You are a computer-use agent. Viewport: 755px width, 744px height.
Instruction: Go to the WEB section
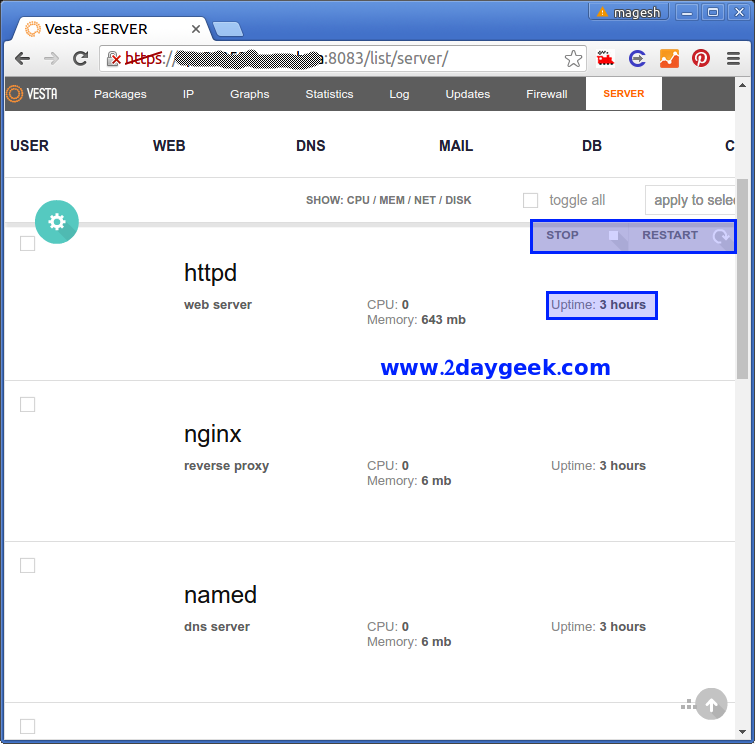[169, 146]
